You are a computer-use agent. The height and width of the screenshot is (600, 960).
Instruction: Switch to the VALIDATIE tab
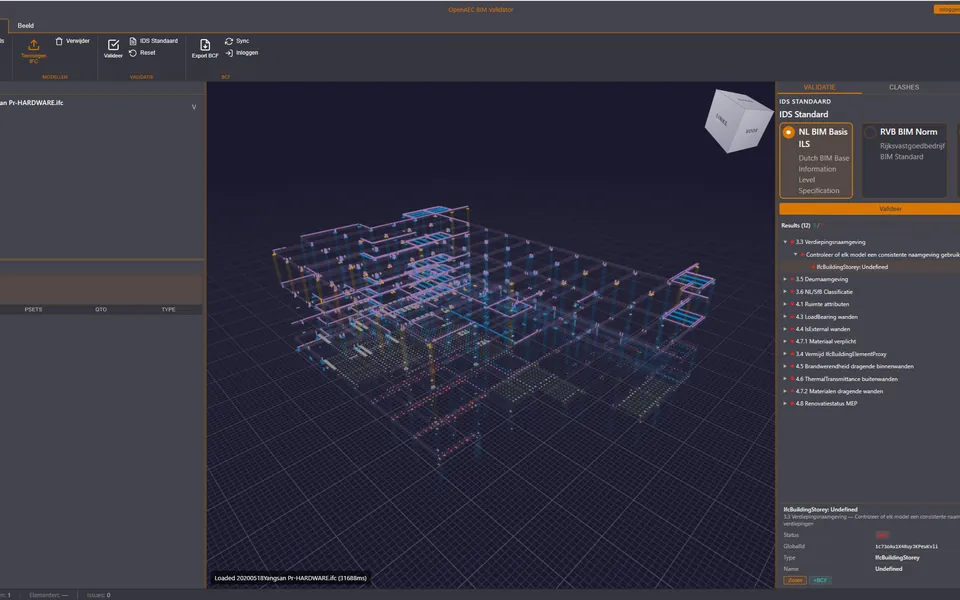[819, 88]
